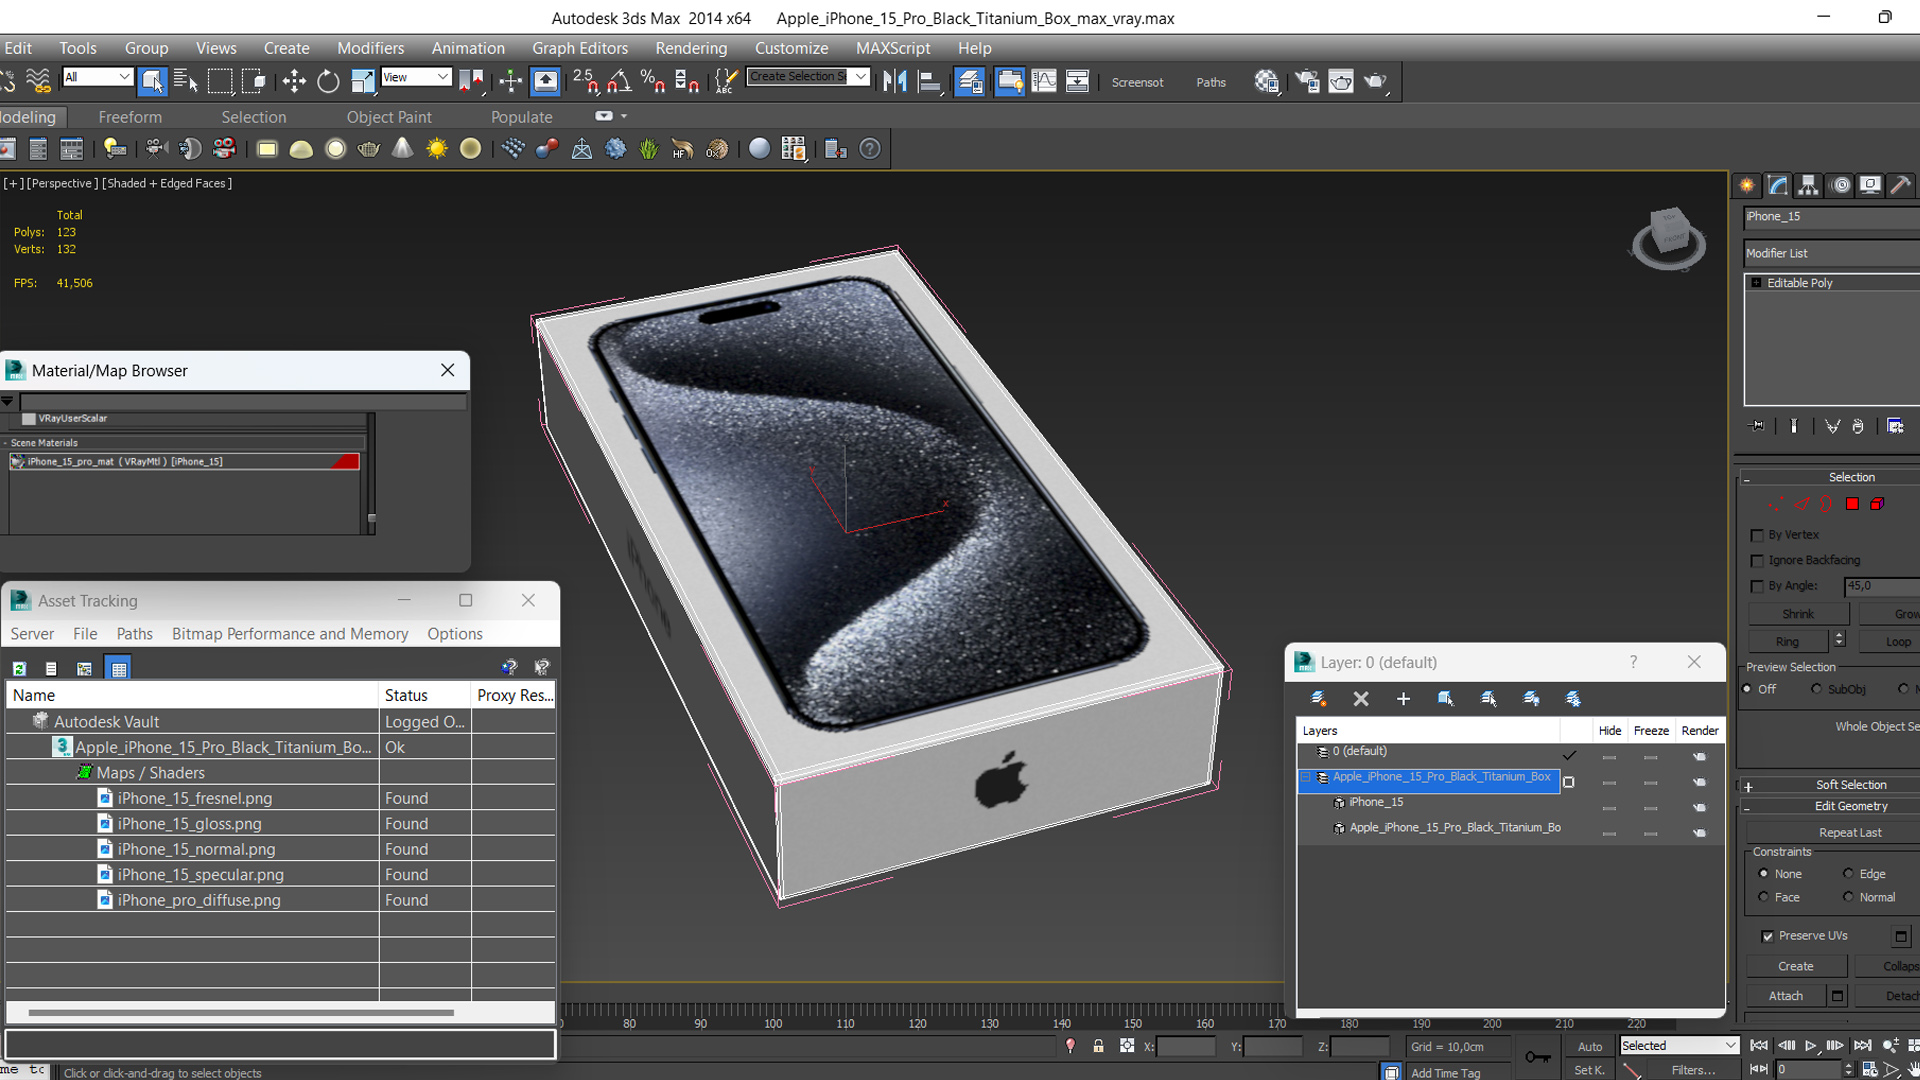
Task: Choose the Select and Rotate tool
Action: pyautogui.click(x=328, y=81)
